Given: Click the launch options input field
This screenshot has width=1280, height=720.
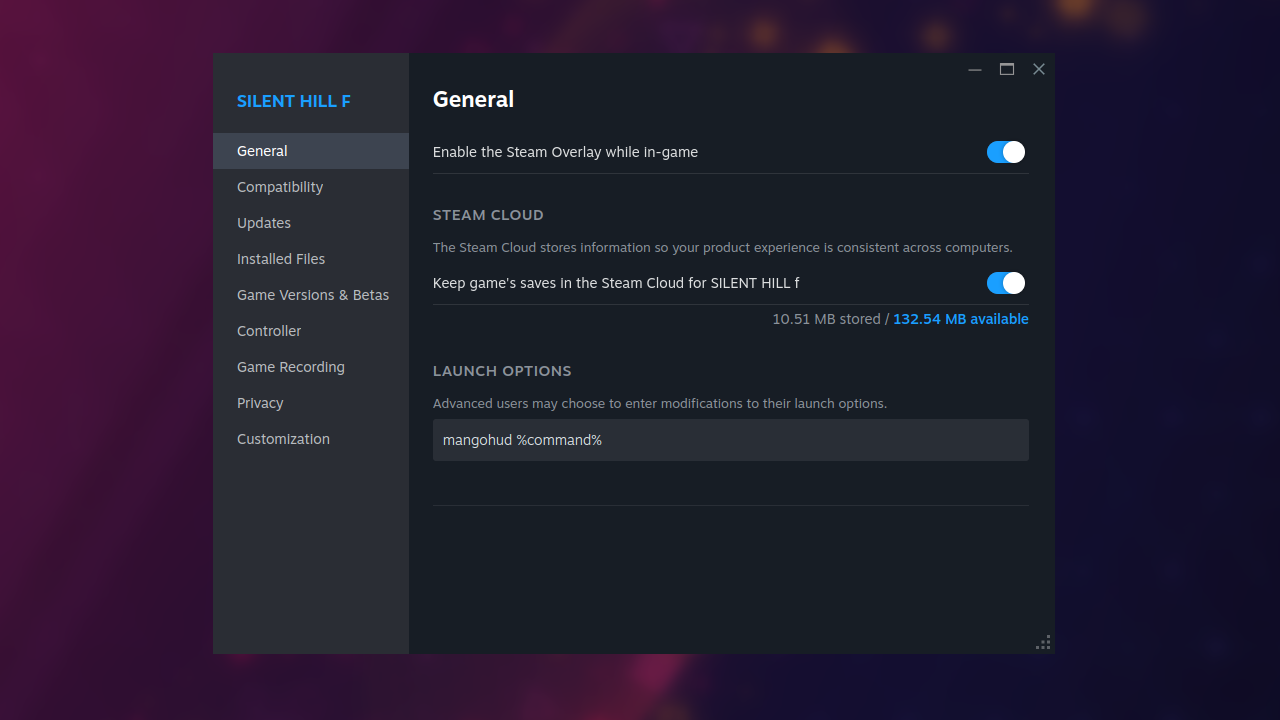Looking at the screenshot, I should click(x=730, y=440).
